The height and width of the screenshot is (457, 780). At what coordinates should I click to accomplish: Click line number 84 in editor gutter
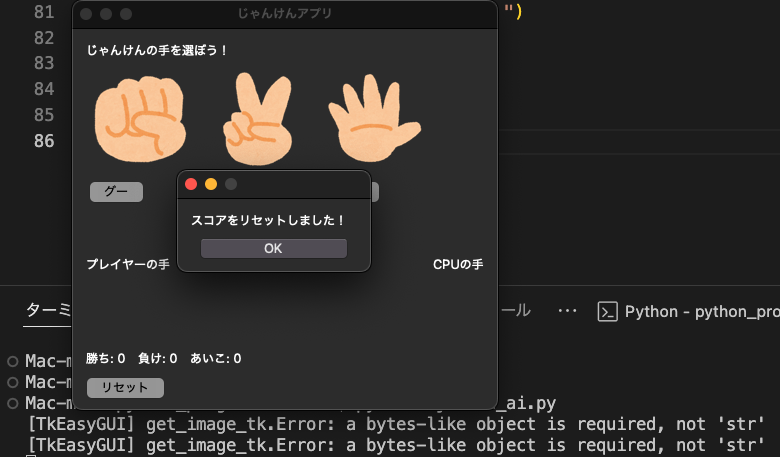(44, 89)
